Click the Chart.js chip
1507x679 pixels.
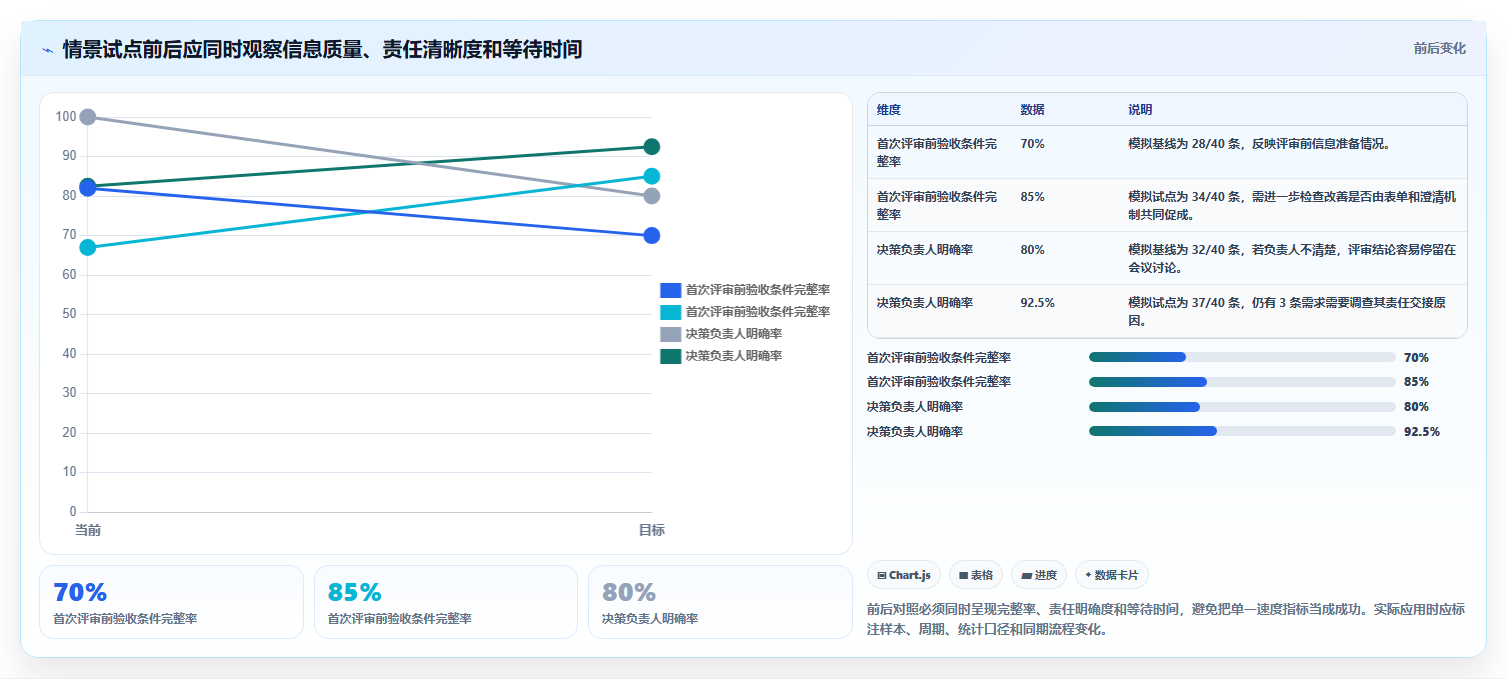tap(904, 575)
